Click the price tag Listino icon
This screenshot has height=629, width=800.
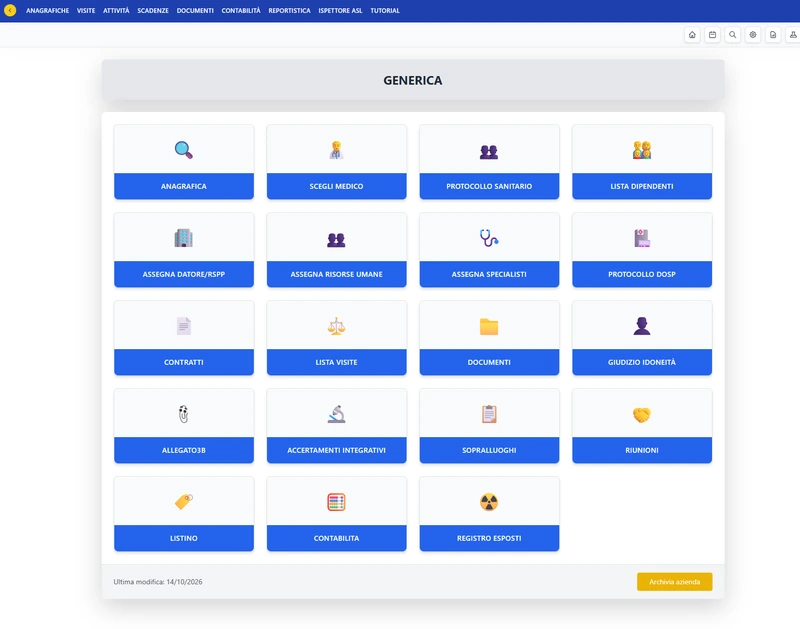pyautogui.click(x=184, y=501)
